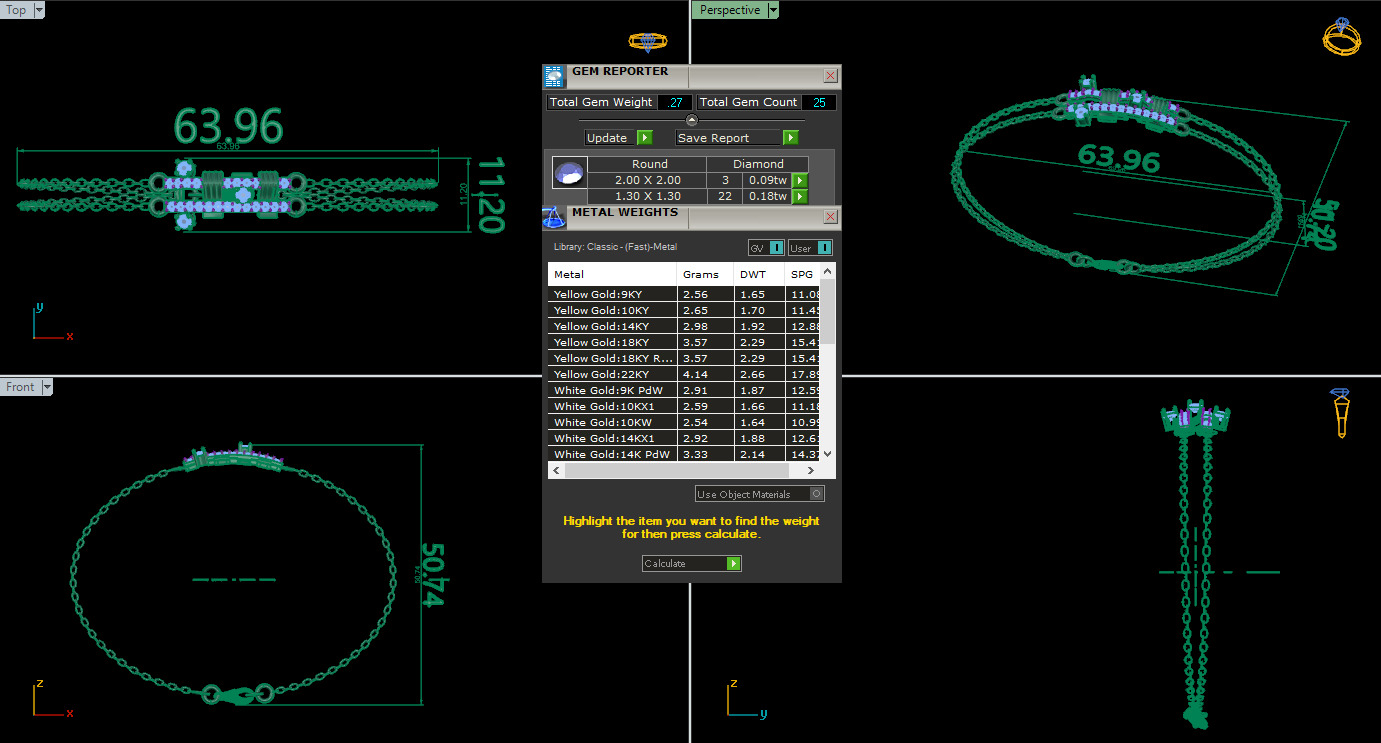This screenshot has width=1381, height=743.
Task: Toggle Use Object Materials option
Action: click(x=760, y=494)
